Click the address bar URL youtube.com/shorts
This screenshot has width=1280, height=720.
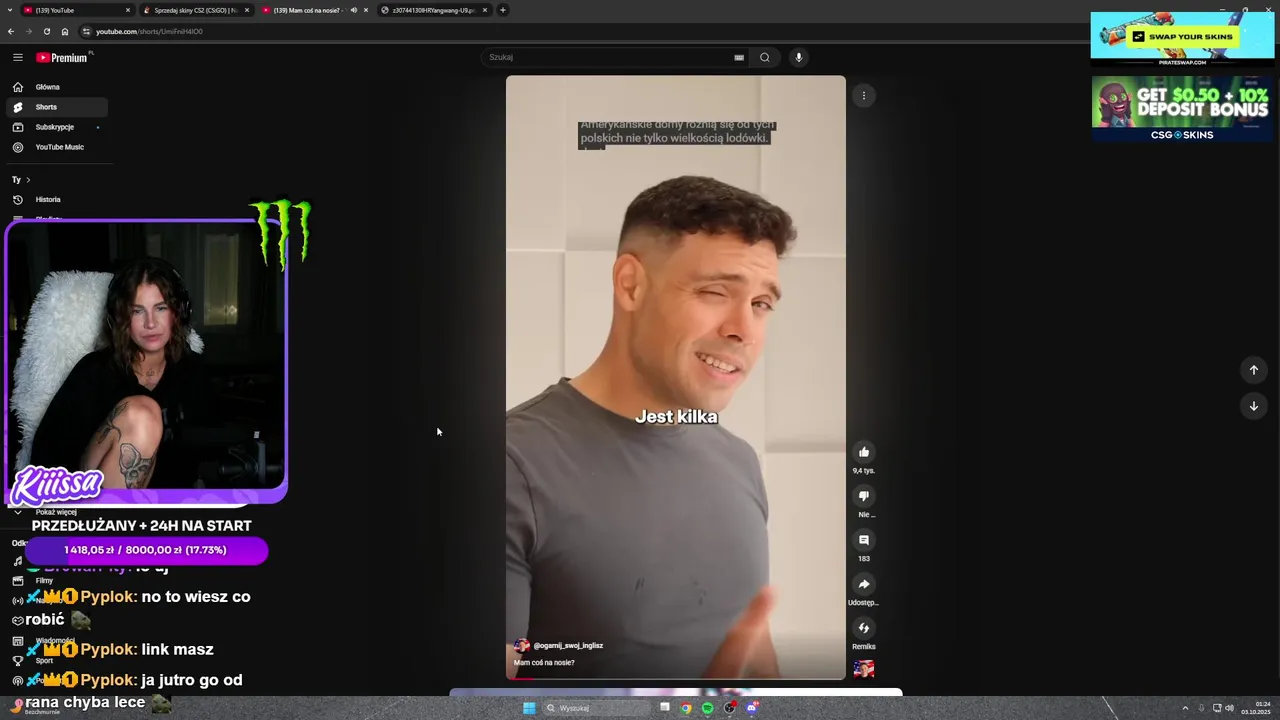[149, 31]
